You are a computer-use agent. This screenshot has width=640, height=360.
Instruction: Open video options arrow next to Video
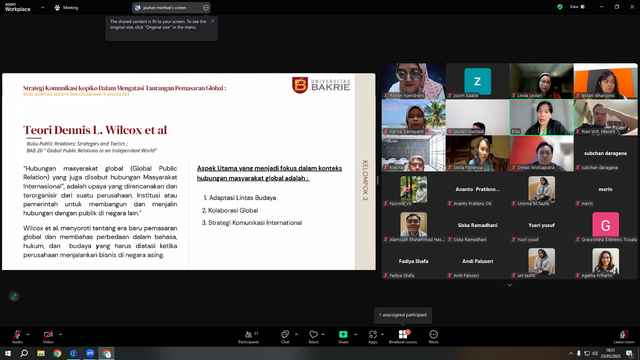(60, 334)
